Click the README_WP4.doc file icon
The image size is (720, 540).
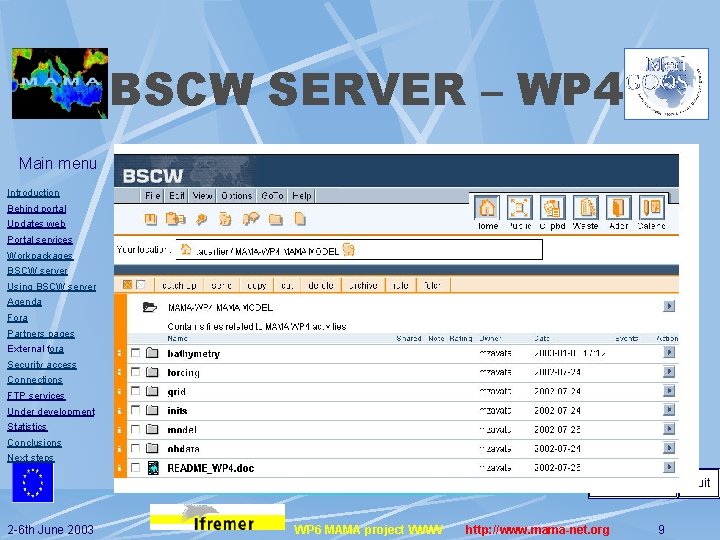153,468
